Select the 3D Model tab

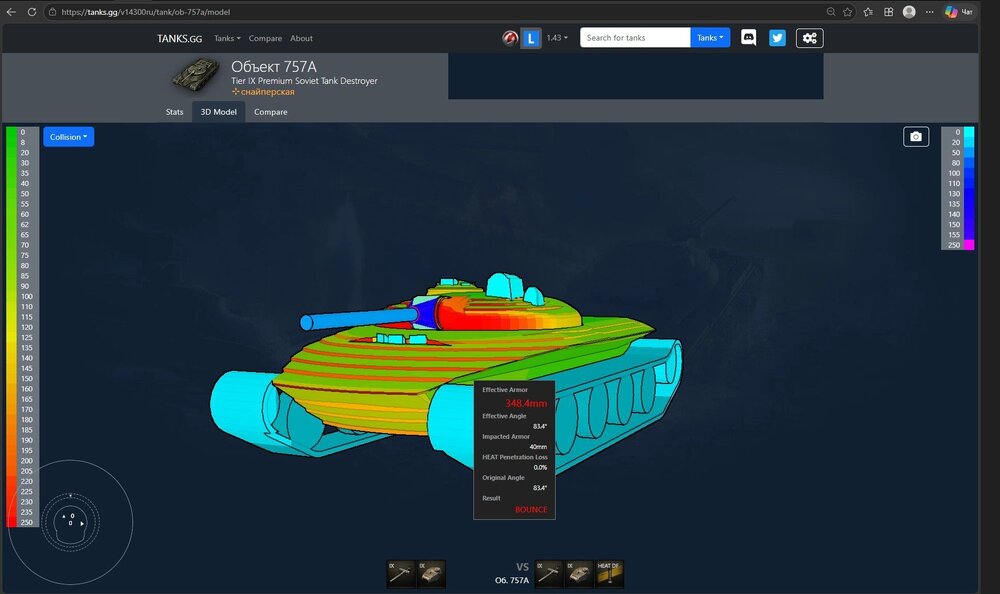(219, 112)
